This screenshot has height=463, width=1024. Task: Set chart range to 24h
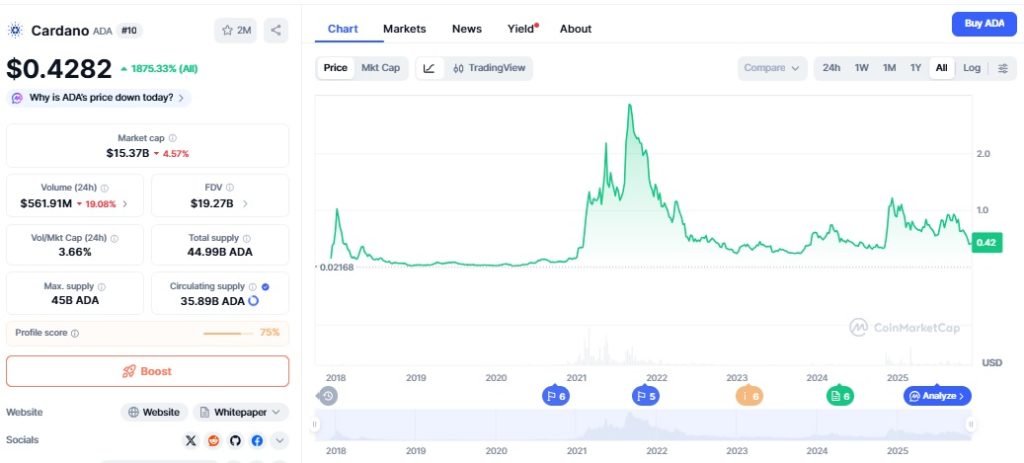(x=831, y=68)
